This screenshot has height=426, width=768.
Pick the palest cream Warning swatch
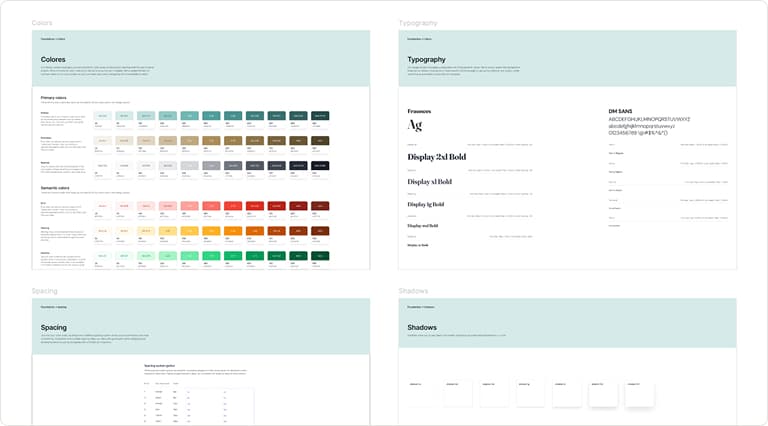click(x=102, y=231)
